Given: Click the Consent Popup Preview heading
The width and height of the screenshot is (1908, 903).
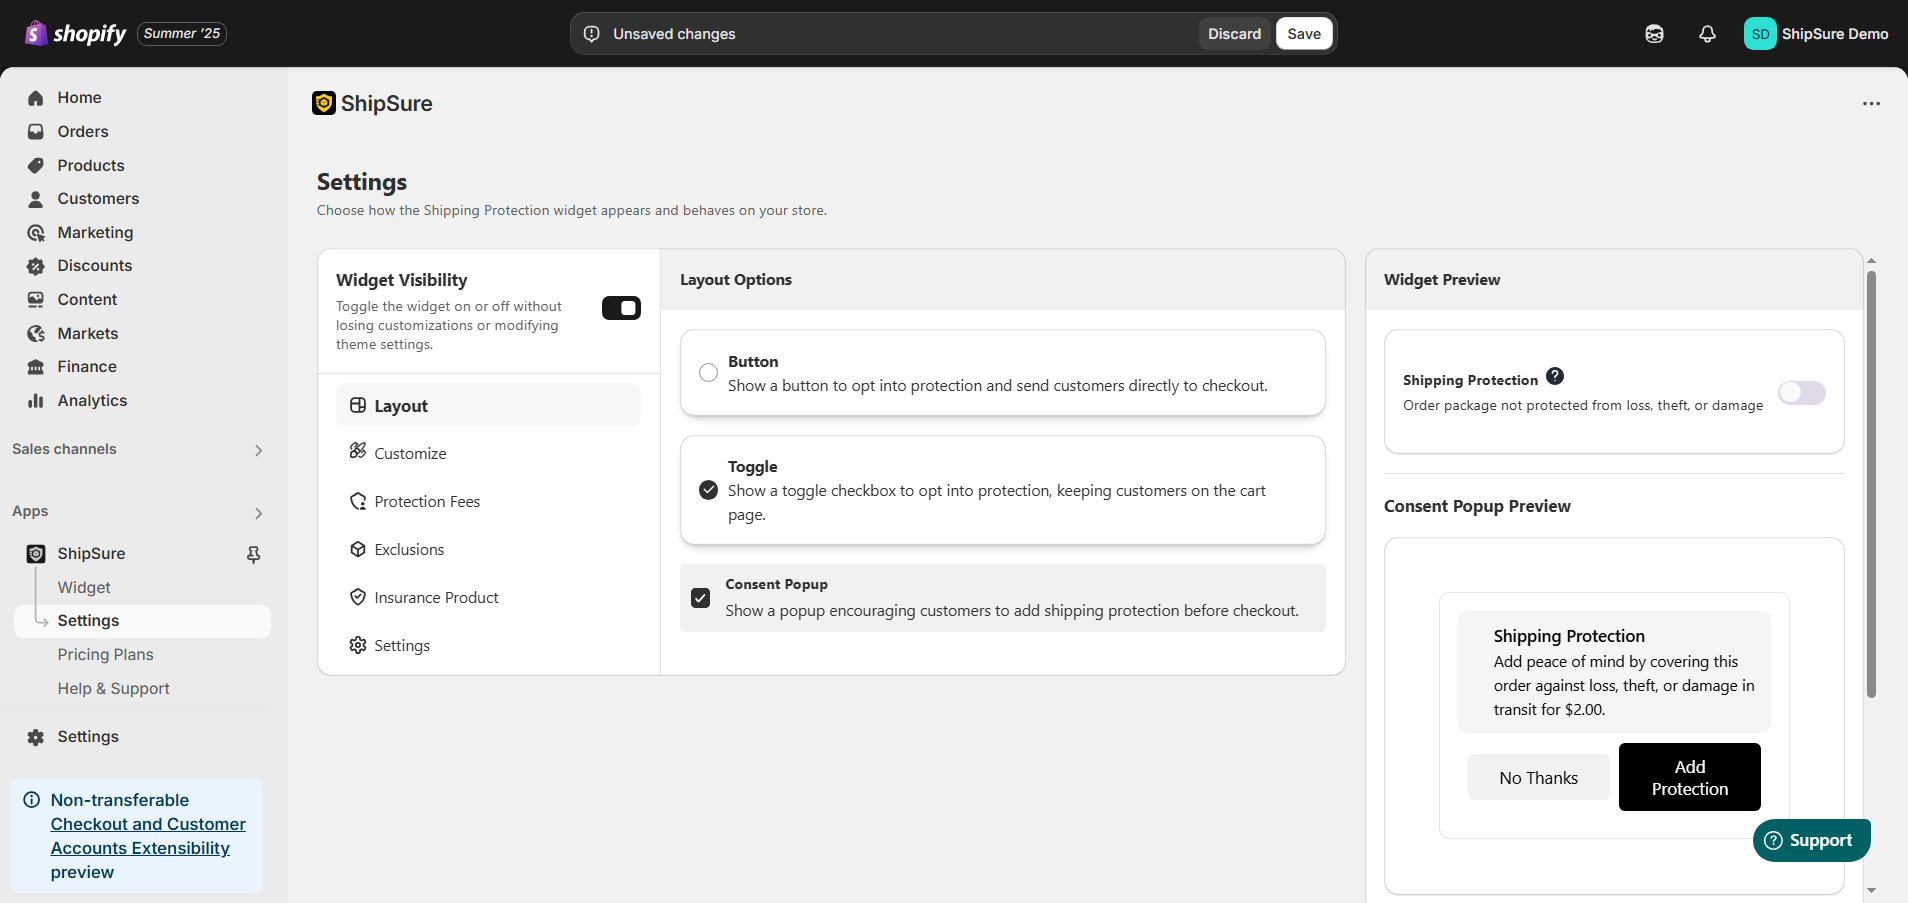Looking at the screenshot, I should pyautogui.click(x=1477, y=506).
